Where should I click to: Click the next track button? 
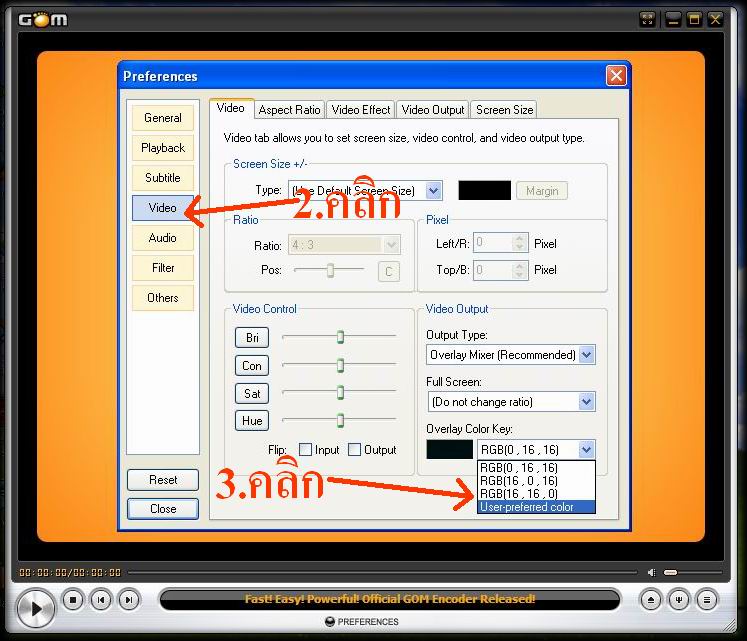click(129, 600)
